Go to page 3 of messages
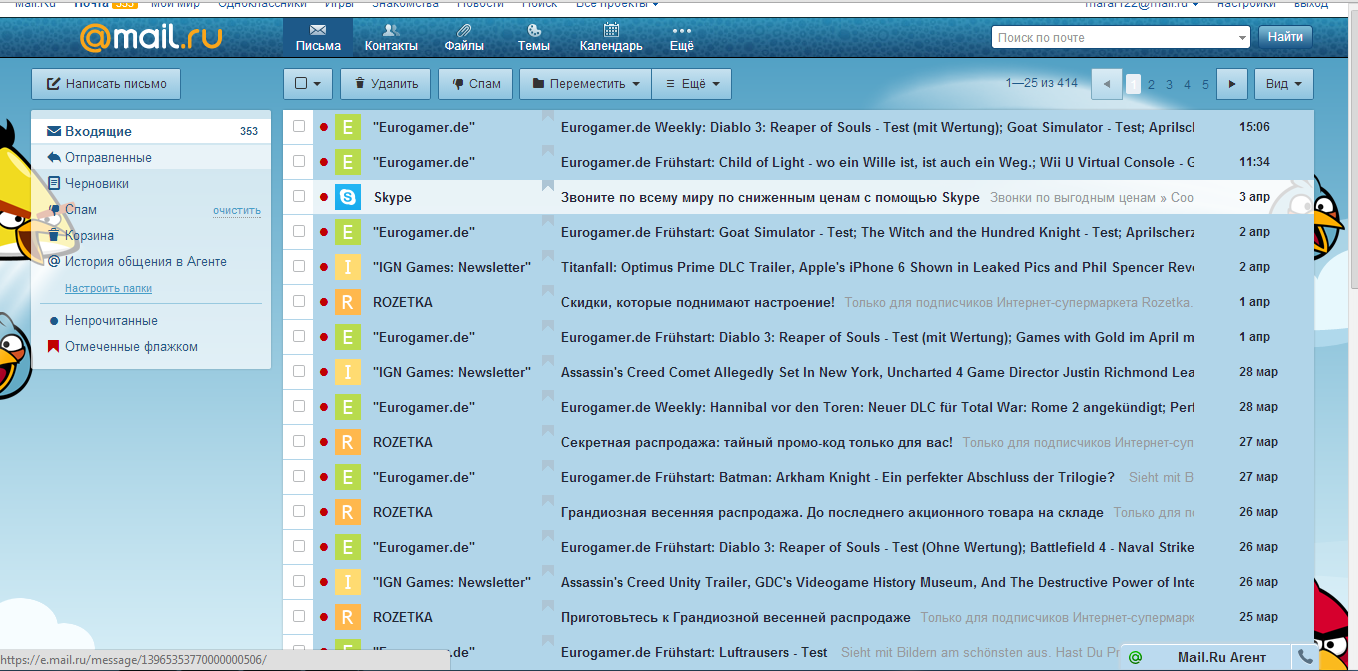Viewport: 1358px width, 671px height. [x=1170, y=85]
